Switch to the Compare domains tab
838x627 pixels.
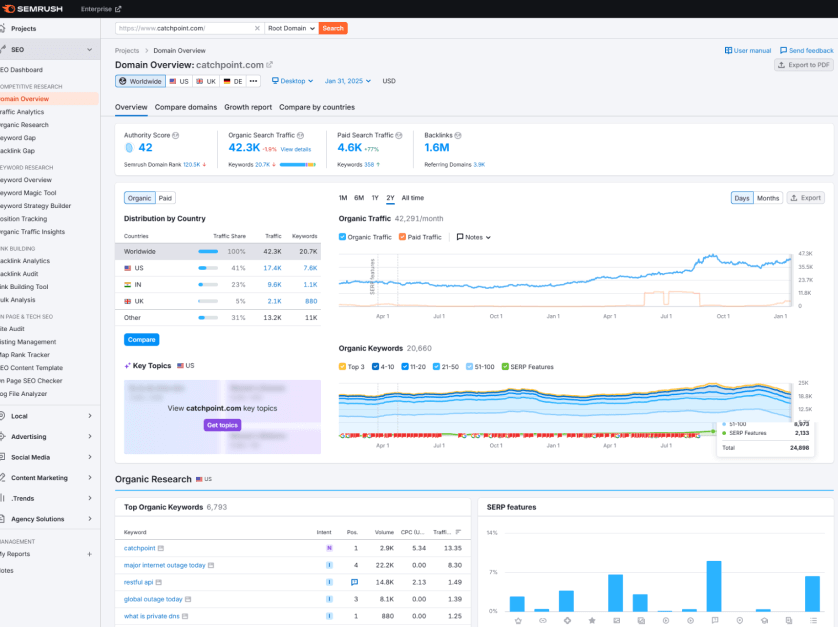pos(185,107)
